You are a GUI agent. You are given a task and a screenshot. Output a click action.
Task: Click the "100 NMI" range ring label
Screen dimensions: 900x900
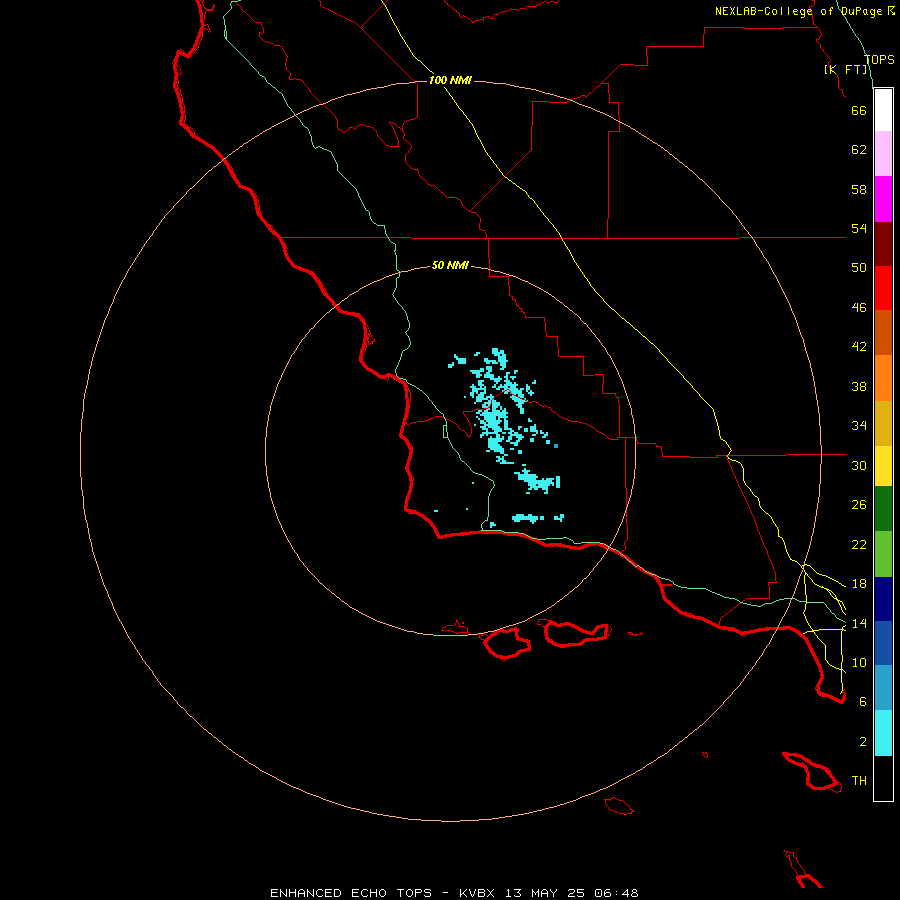(x=450, y=80)
